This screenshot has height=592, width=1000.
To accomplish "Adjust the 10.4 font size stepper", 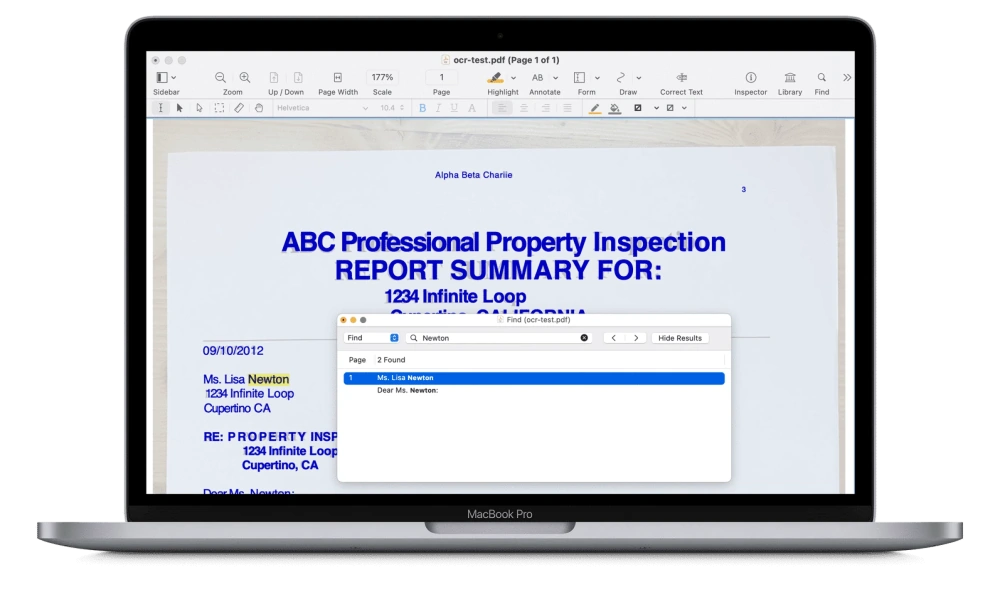I will tap(402, 108).
